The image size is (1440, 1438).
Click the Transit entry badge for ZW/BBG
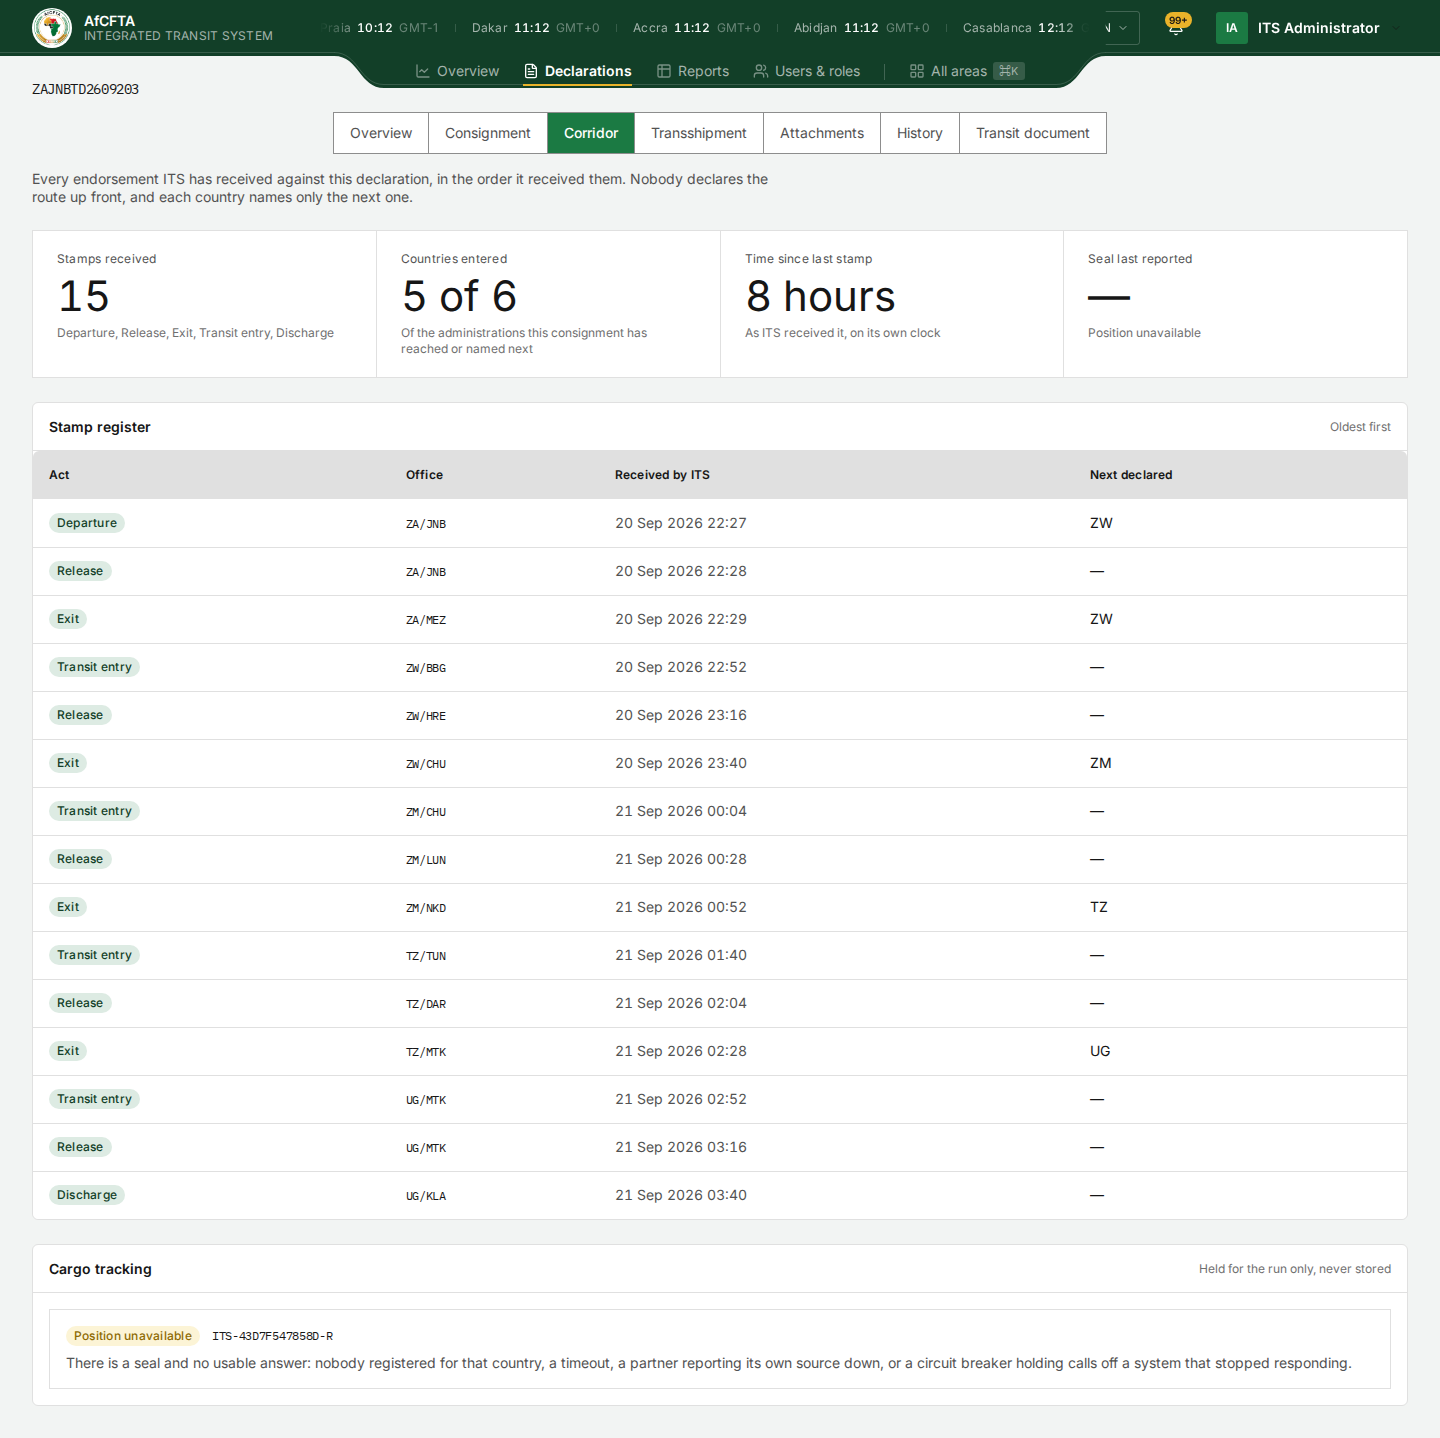point(94,667)
